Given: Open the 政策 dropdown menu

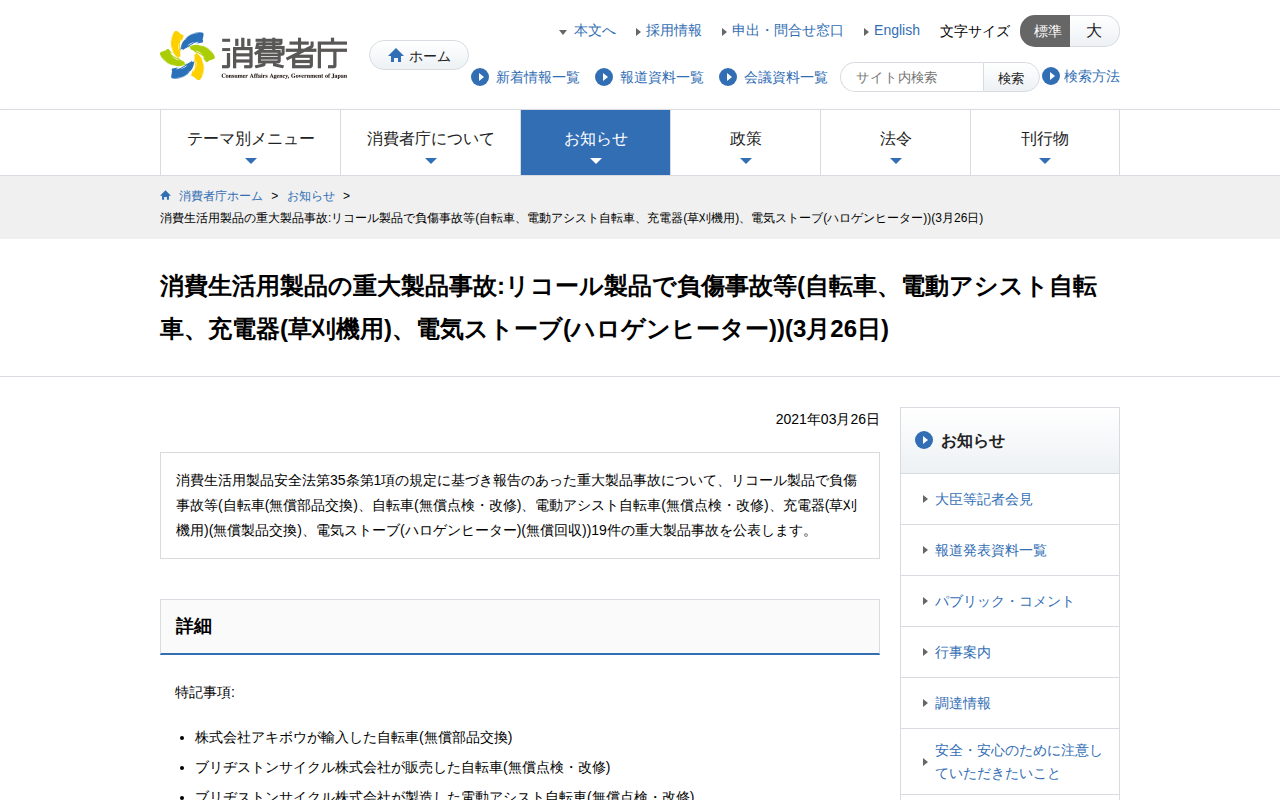Looking at the screenshot, I should point(746,142).
